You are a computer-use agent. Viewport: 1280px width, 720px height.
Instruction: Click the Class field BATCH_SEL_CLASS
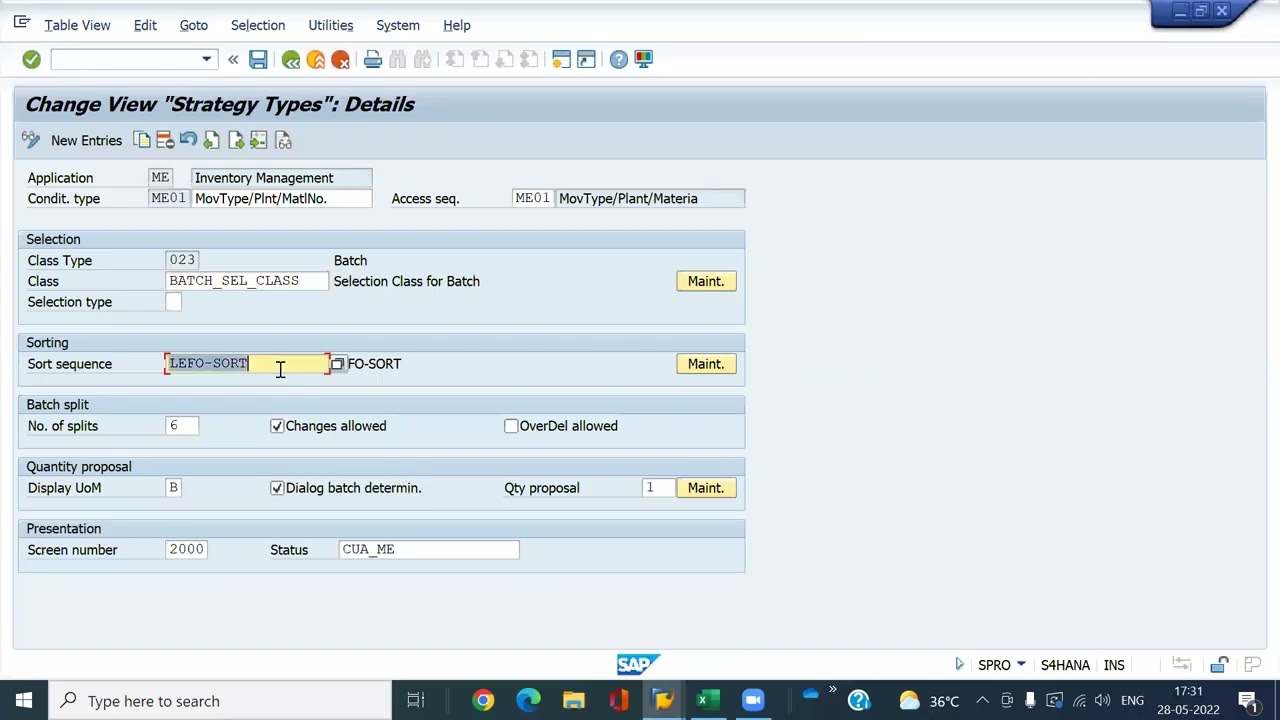pyautogui.click(x=247, y=281)
